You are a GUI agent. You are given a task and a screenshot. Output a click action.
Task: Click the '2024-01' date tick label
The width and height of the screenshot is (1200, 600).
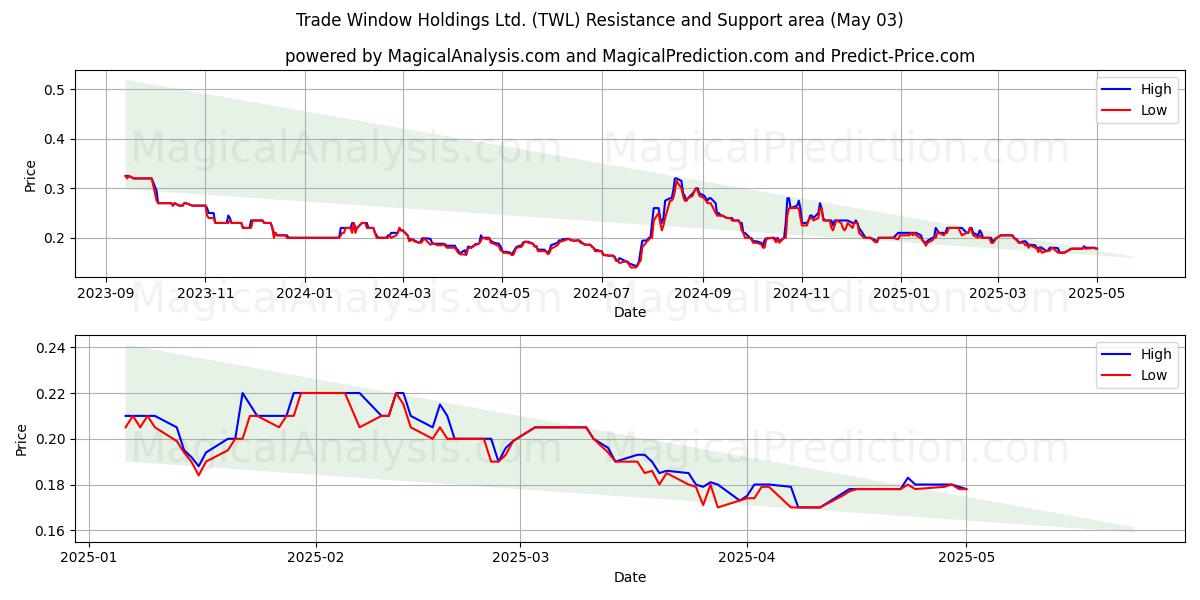point(304,294)
